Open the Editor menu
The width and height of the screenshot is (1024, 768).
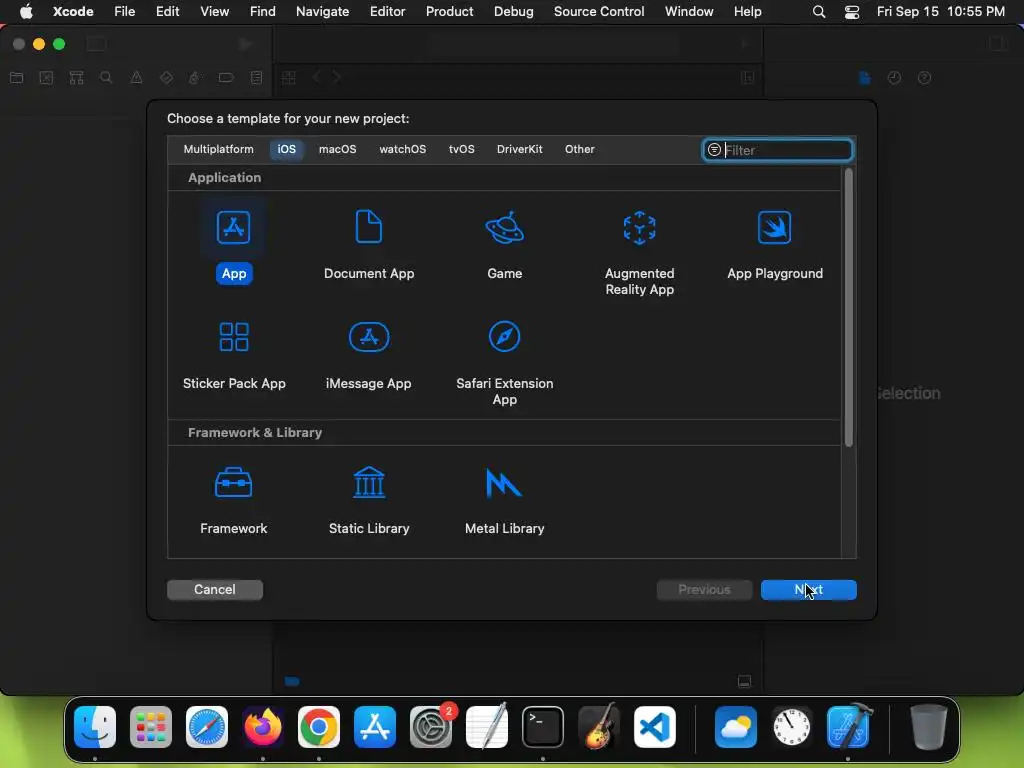(387, 11)
